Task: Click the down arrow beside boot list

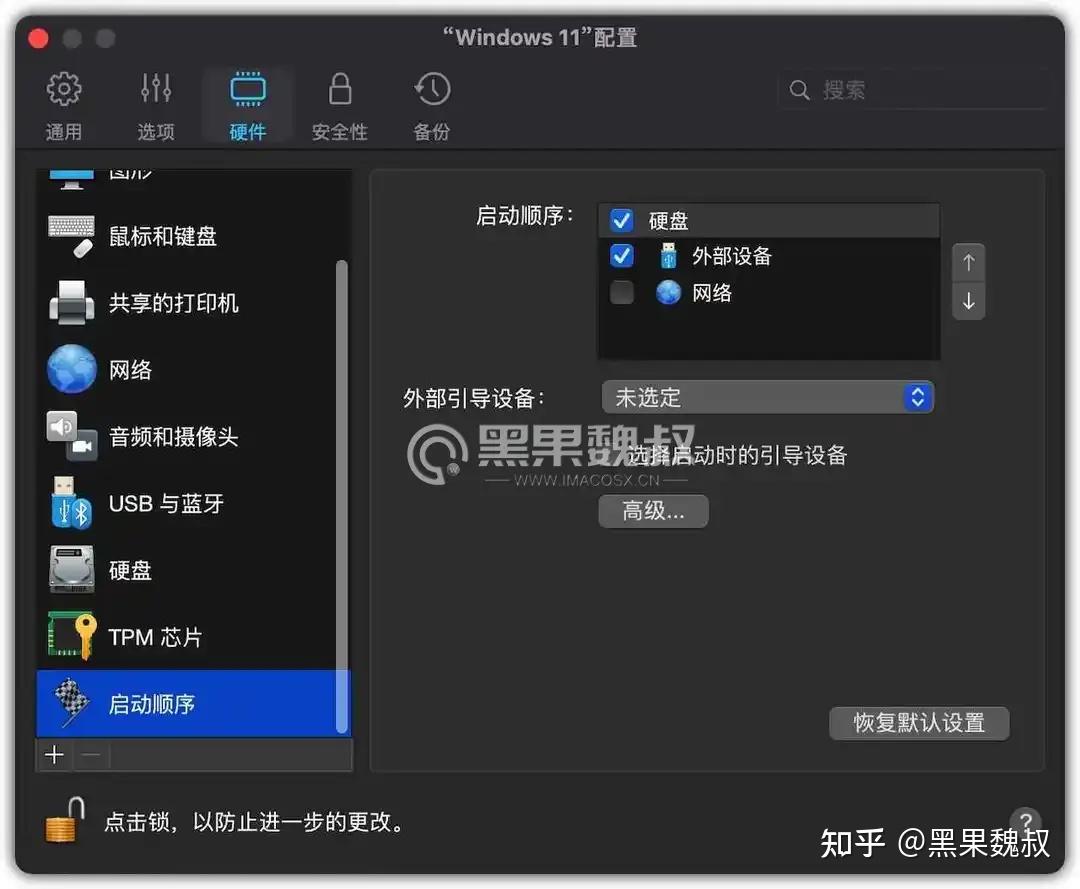Action: pyautogui.click(x=968, y=300)
